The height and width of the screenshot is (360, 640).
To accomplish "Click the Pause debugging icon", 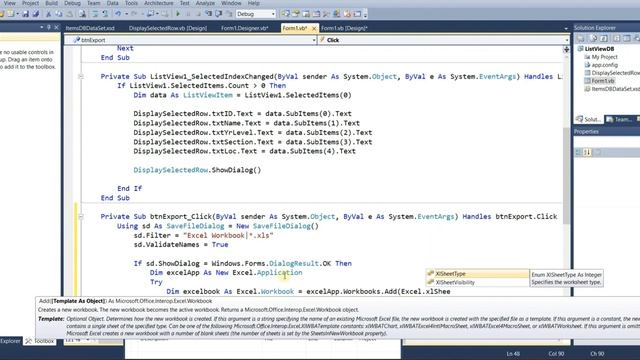I will tap(188, 14).
